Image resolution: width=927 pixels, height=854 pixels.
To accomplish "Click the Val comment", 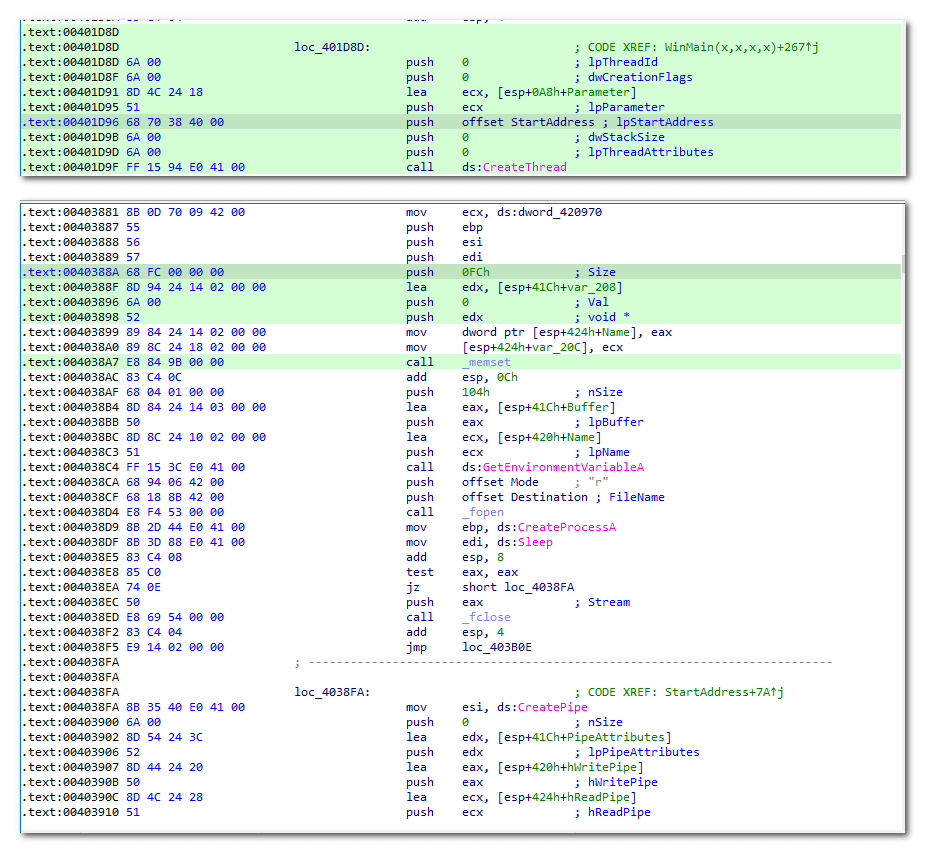I will coord(598,303).
